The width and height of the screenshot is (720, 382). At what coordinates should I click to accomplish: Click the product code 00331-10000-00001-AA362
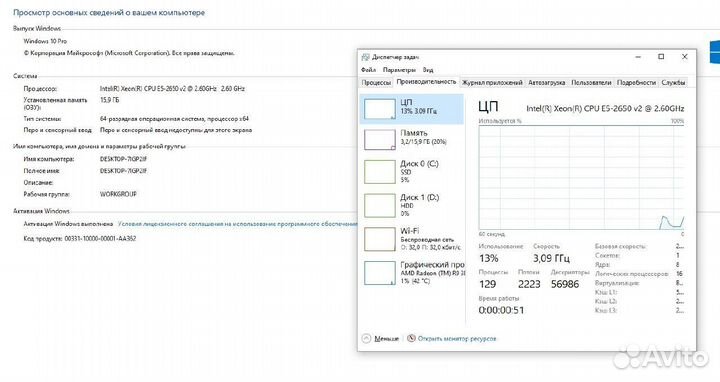coord(100,239)
